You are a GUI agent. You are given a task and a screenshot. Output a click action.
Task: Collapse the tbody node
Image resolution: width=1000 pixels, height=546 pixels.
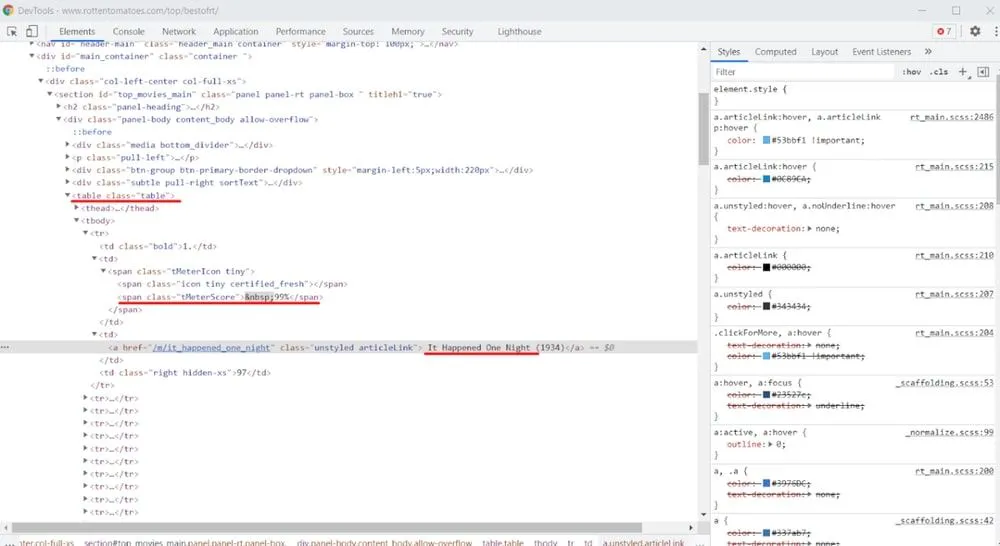[77, 220]
